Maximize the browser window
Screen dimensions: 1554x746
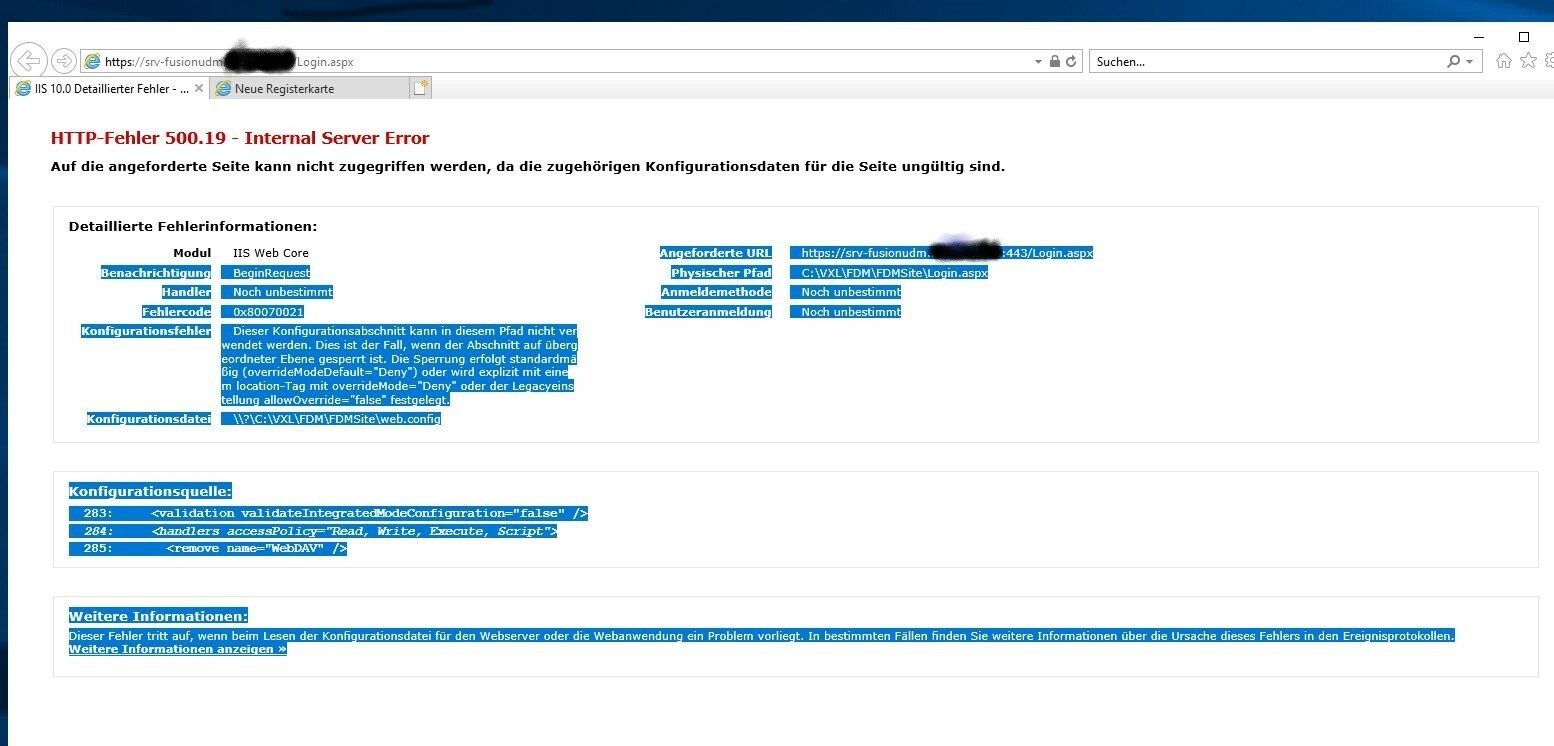pyautogui.click(x=1524, y=36)
